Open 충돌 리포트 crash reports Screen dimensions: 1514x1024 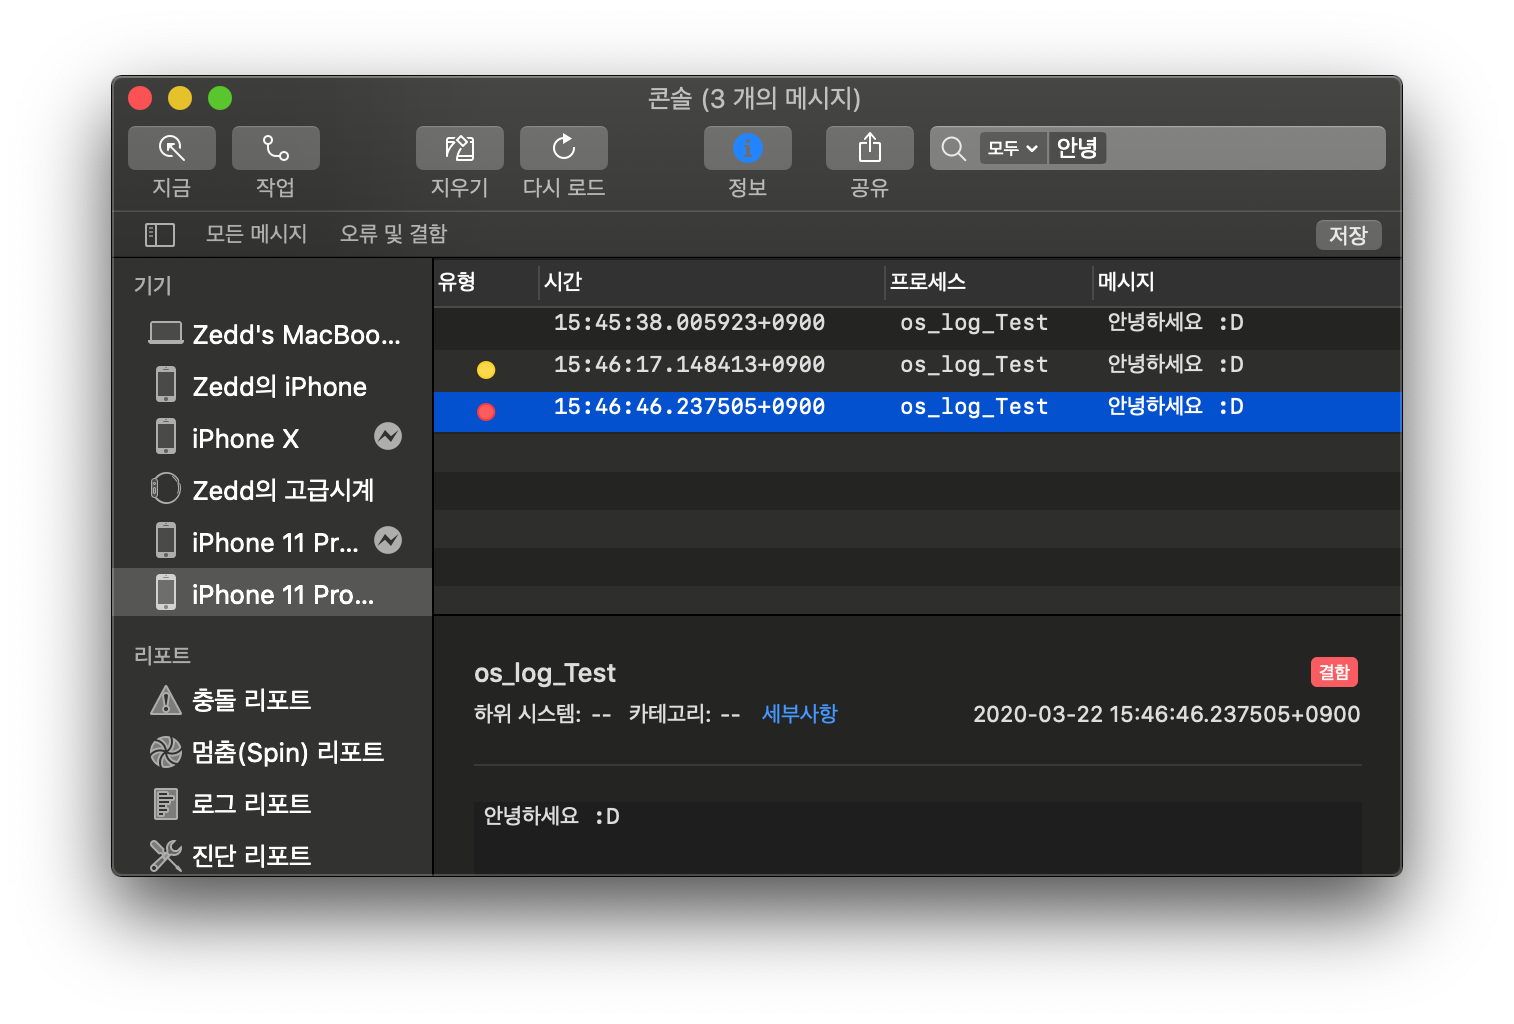tap(273, 700)
